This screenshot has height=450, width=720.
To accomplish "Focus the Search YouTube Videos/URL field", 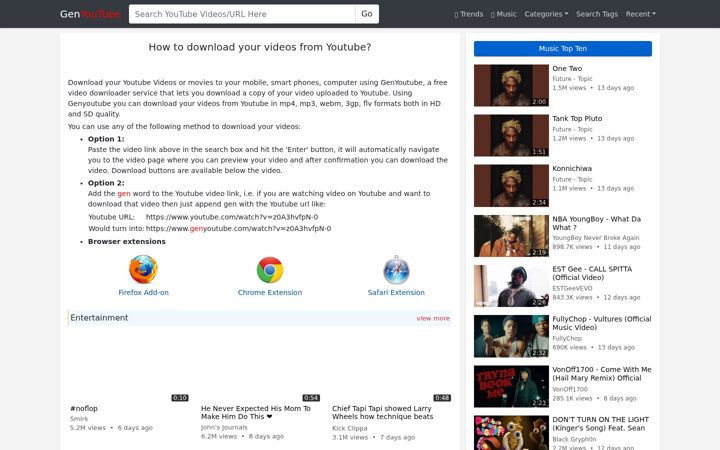I will (x=242, y=14).
